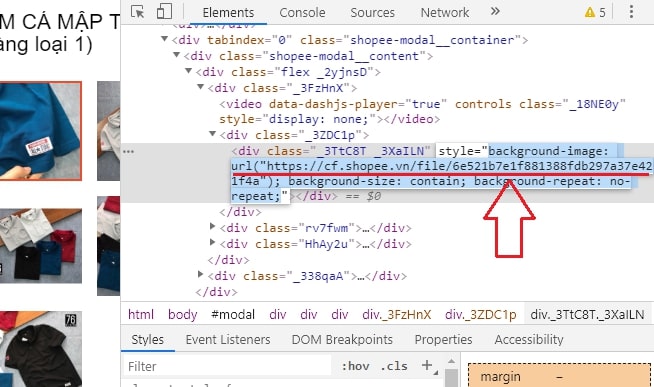Select the blue shirt product thumbnail
654x387 pixels.
(x=40, y=131)
